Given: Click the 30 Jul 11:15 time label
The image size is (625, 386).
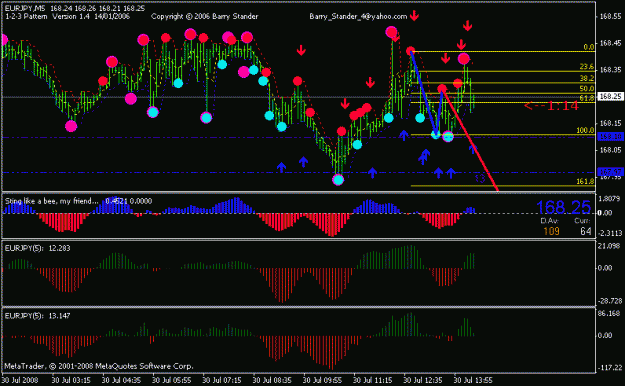Looking at the screenshot, I should [x=373, y=380].
